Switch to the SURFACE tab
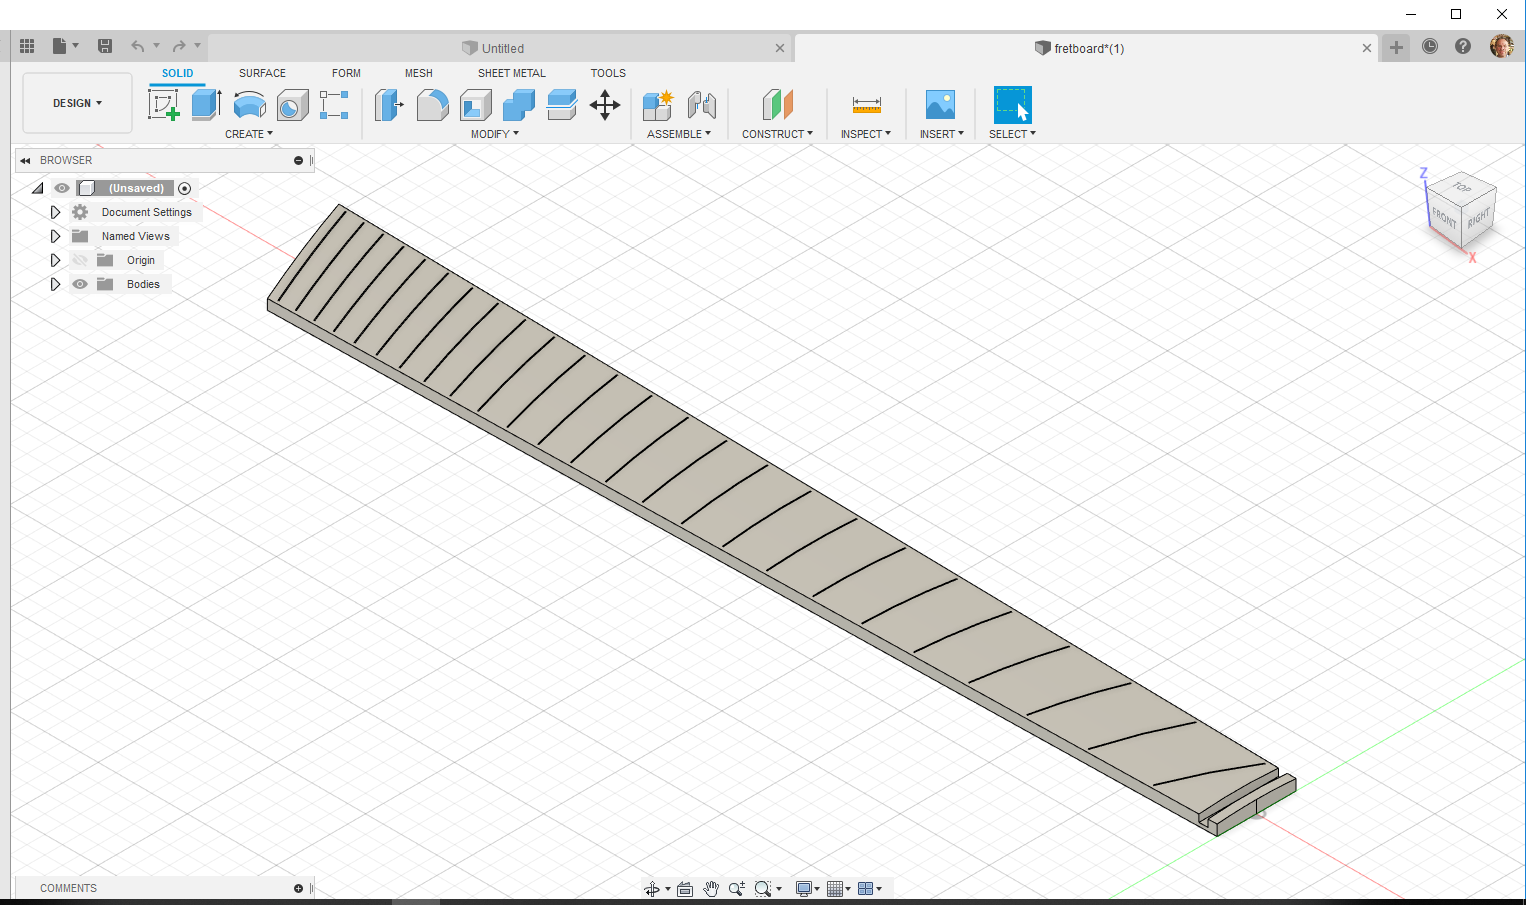 [262, 73]
